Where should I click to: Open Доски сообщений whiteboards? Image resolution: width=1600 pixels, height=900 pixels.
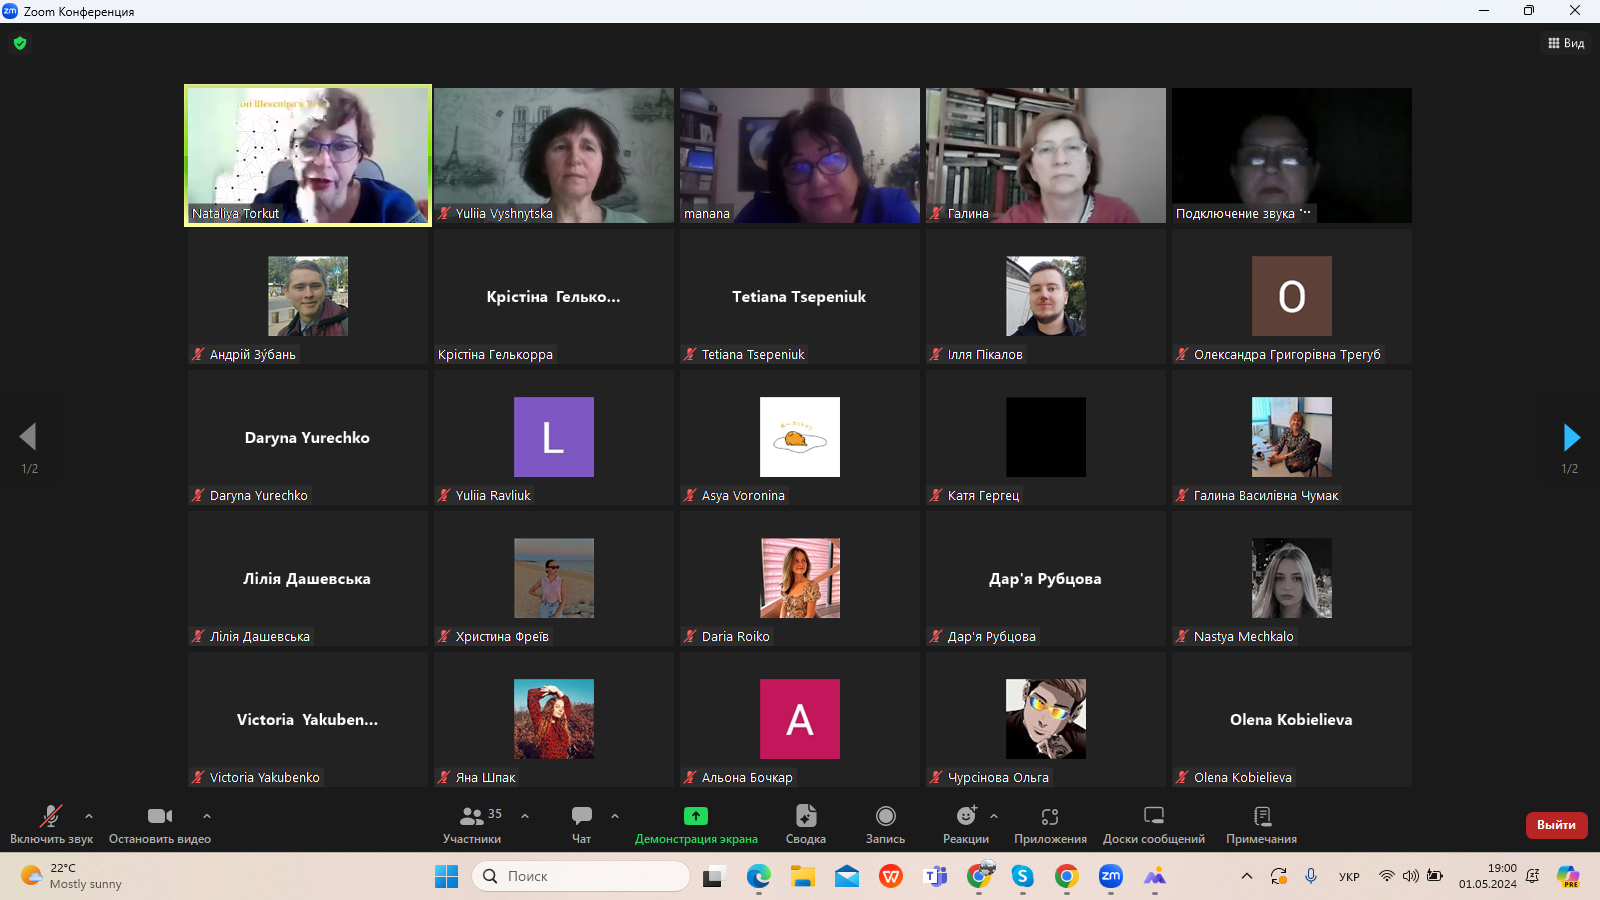pyautogui.click(x=1153, y=816)
